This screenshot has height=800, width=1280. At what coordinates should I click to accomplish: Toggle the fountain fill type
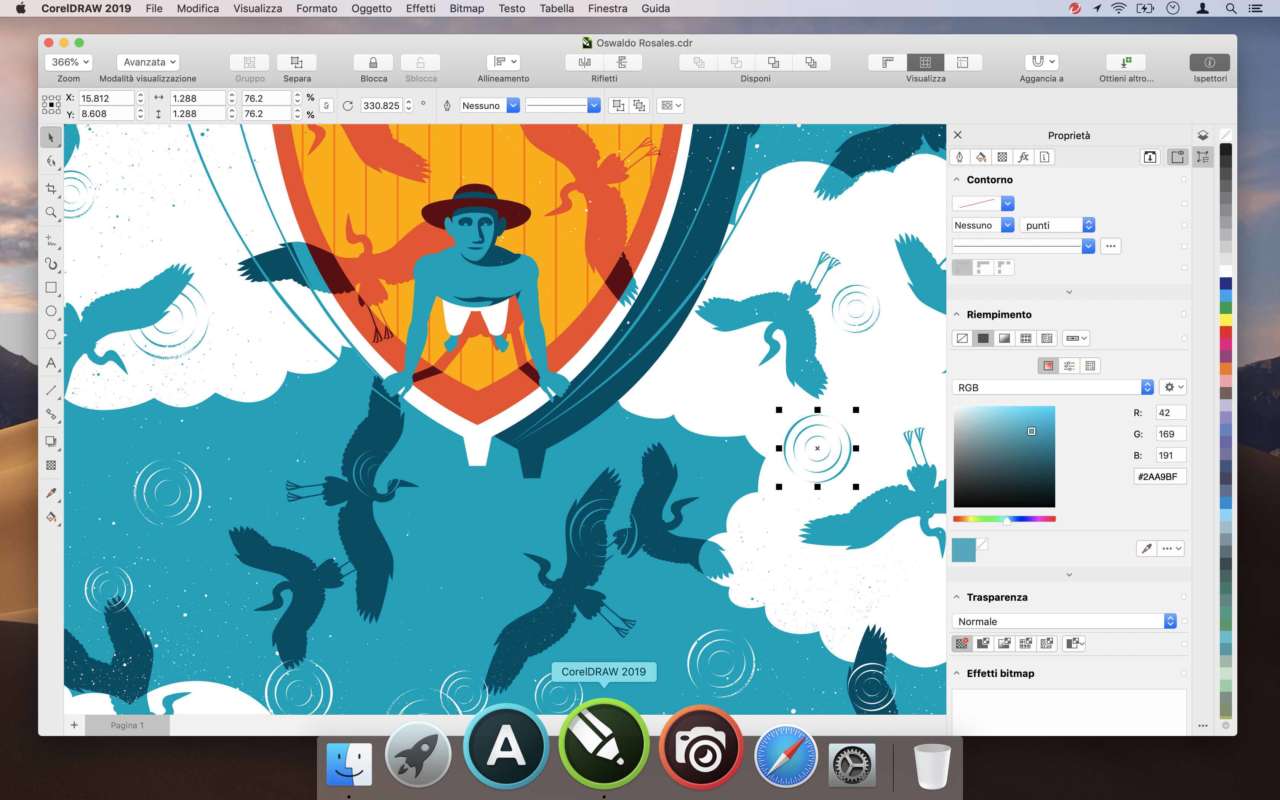[x=1002, y=337]
